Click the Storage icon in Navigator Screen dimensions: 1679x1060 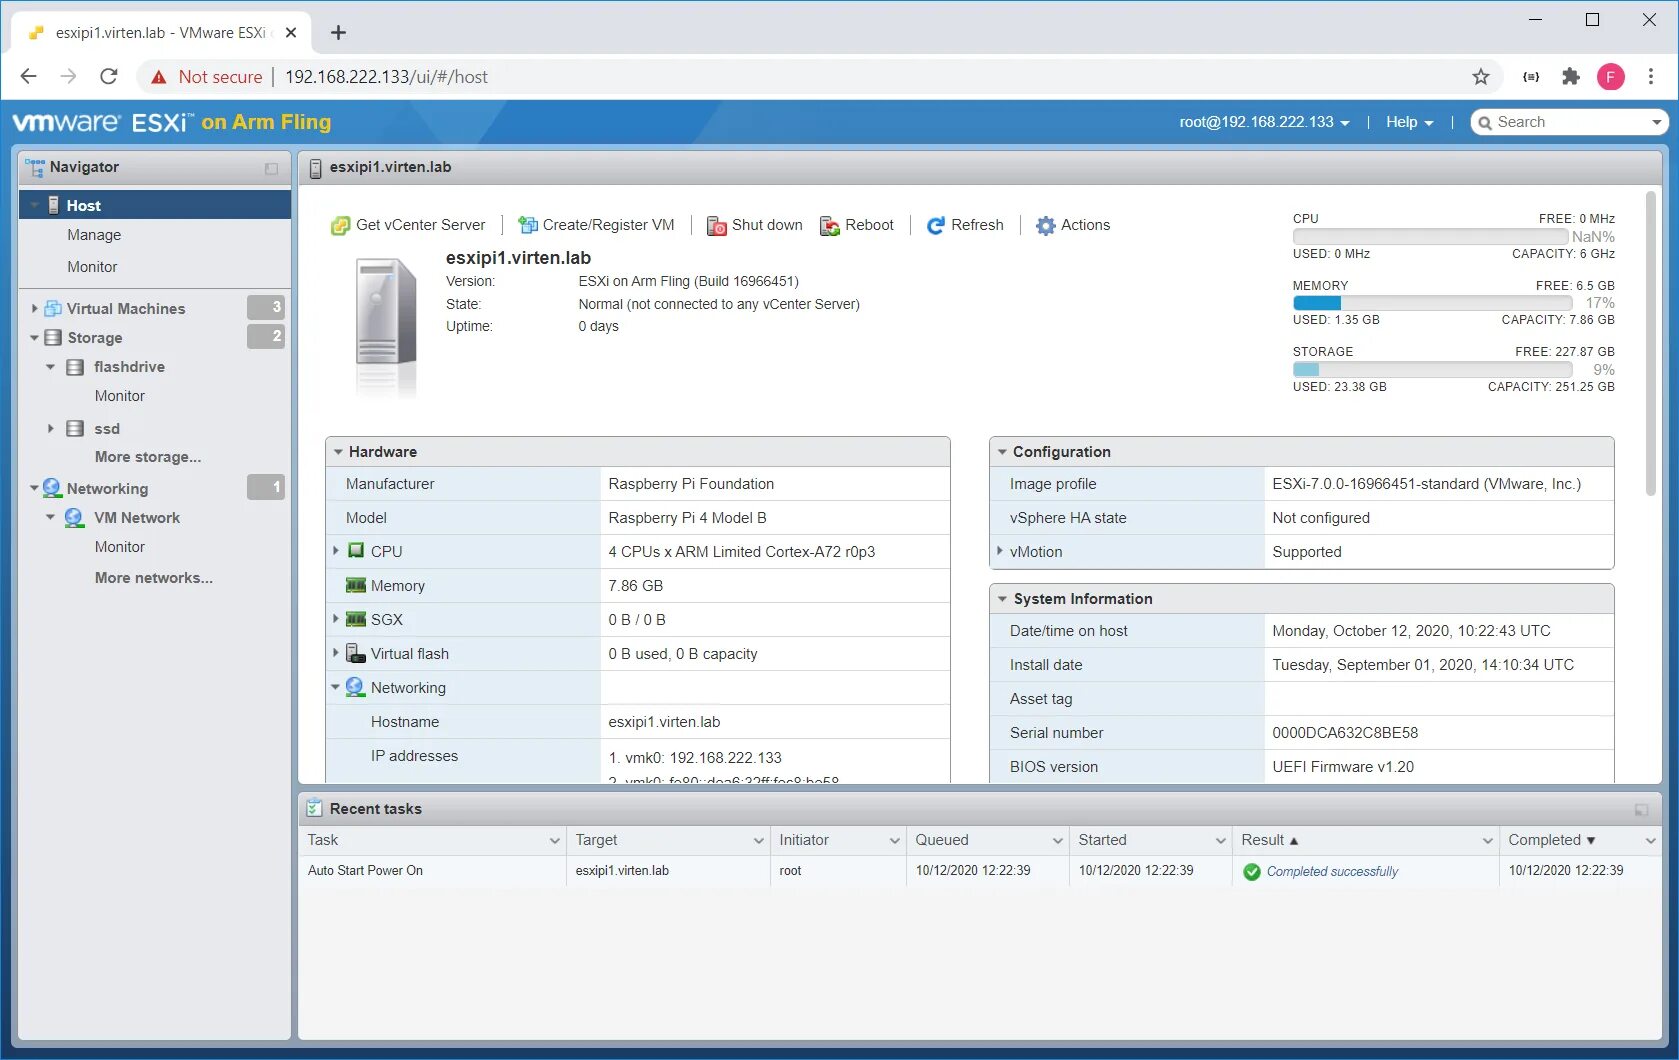click(53, 337)
